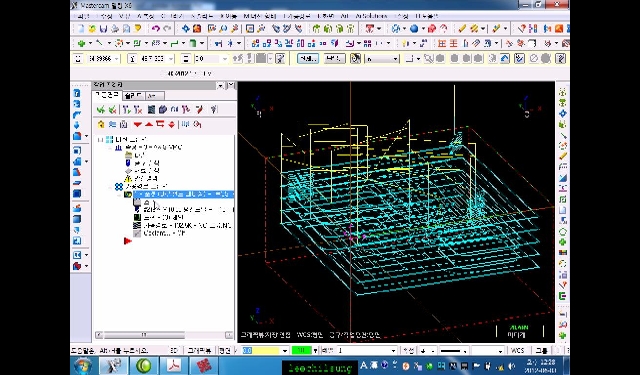Toggle display only selected toolpaths
Screen dimensions: 640x375
(x=185, y=124)
